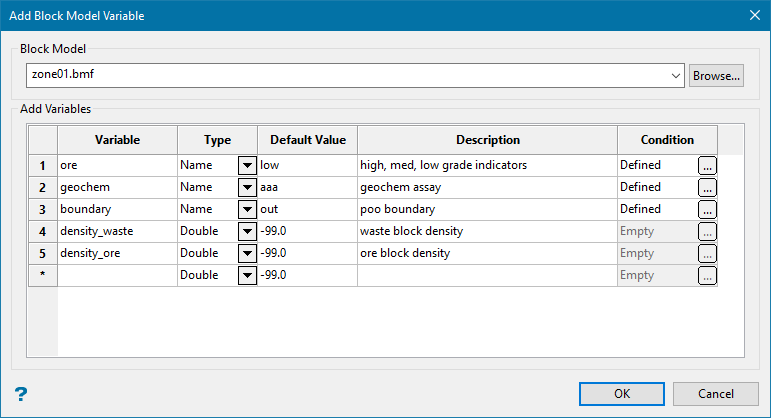This screenshot has width=771, height=418.
Task: Open condition editor for the ore row
Action: [707, 165]
